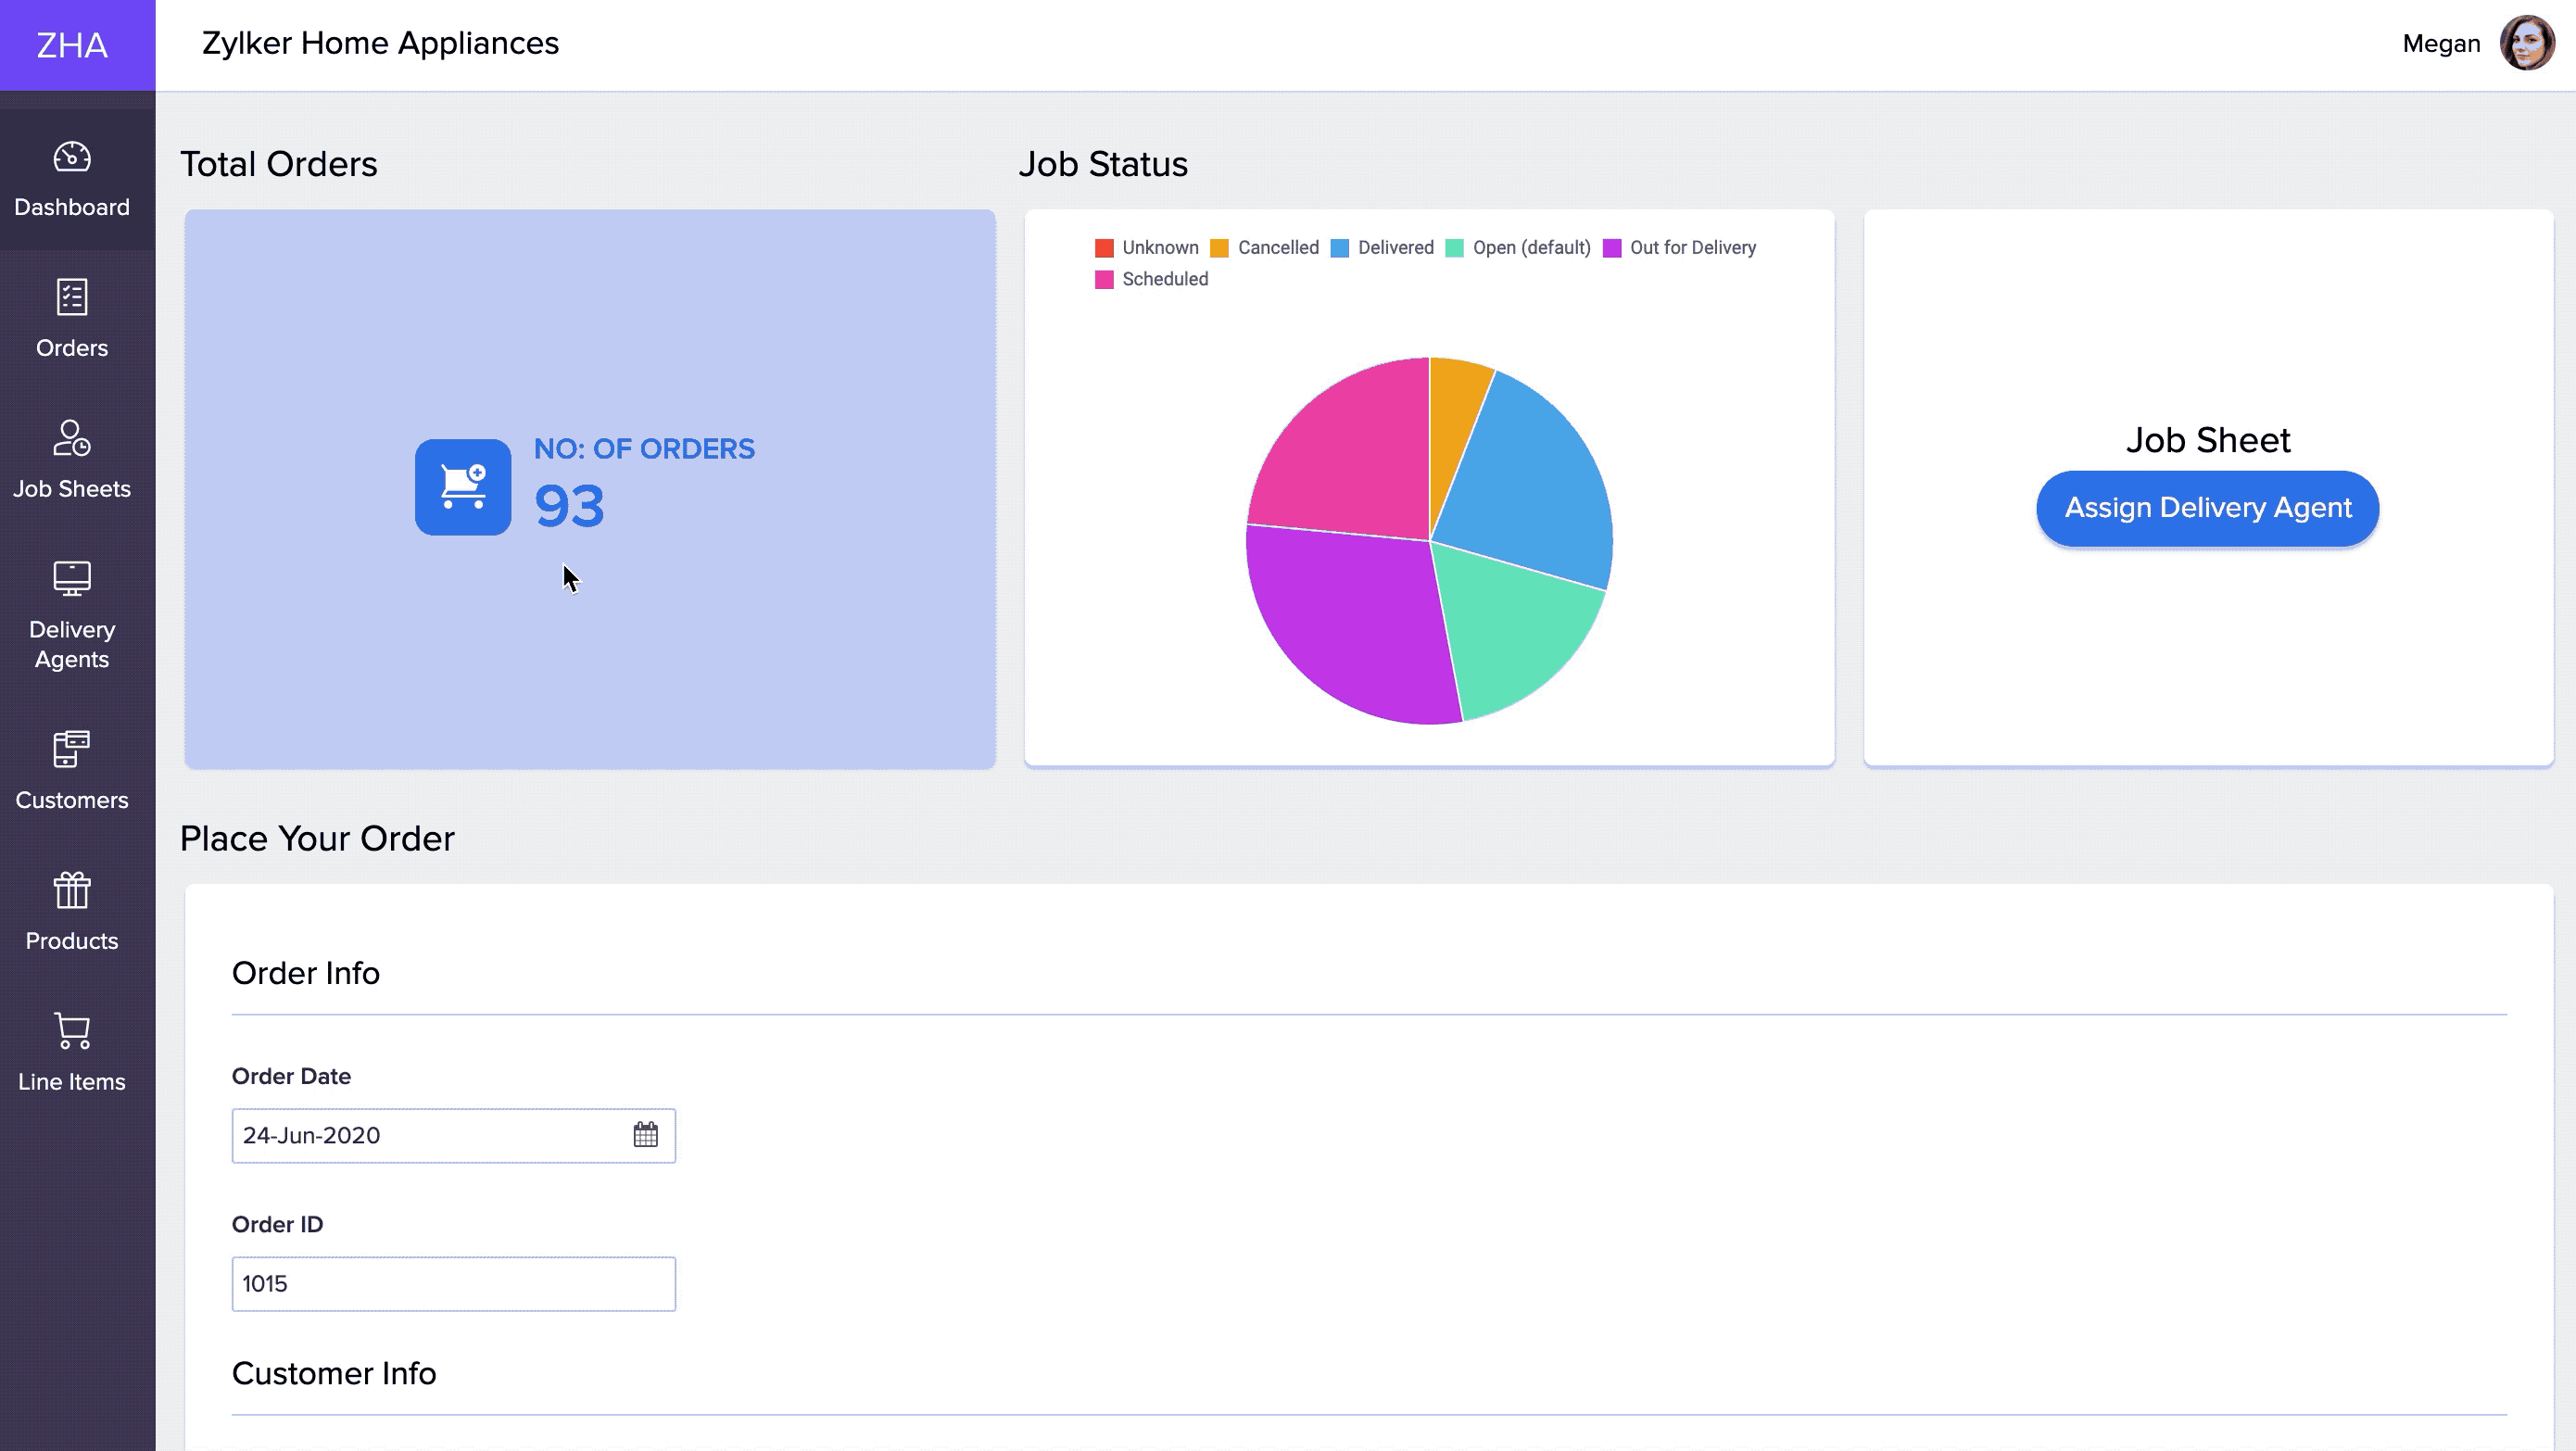Open the Customers devices icon

pos(72,749)
